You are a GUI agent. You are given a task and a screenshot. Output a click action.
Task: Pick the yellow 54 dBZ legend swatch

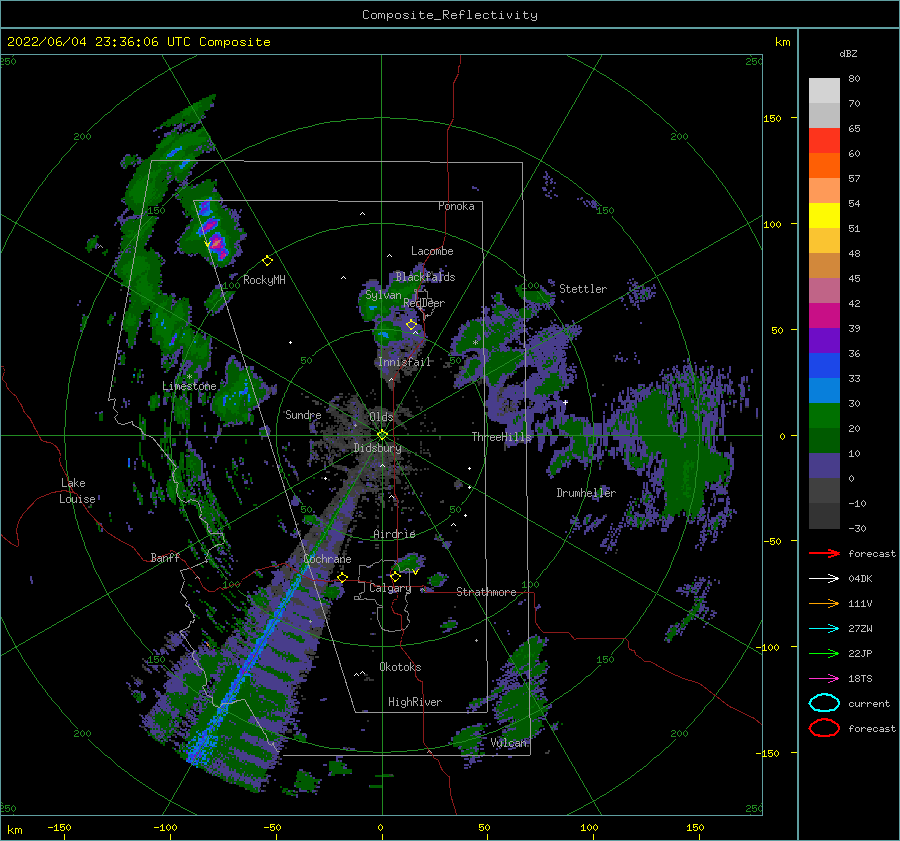pos(824,216)
